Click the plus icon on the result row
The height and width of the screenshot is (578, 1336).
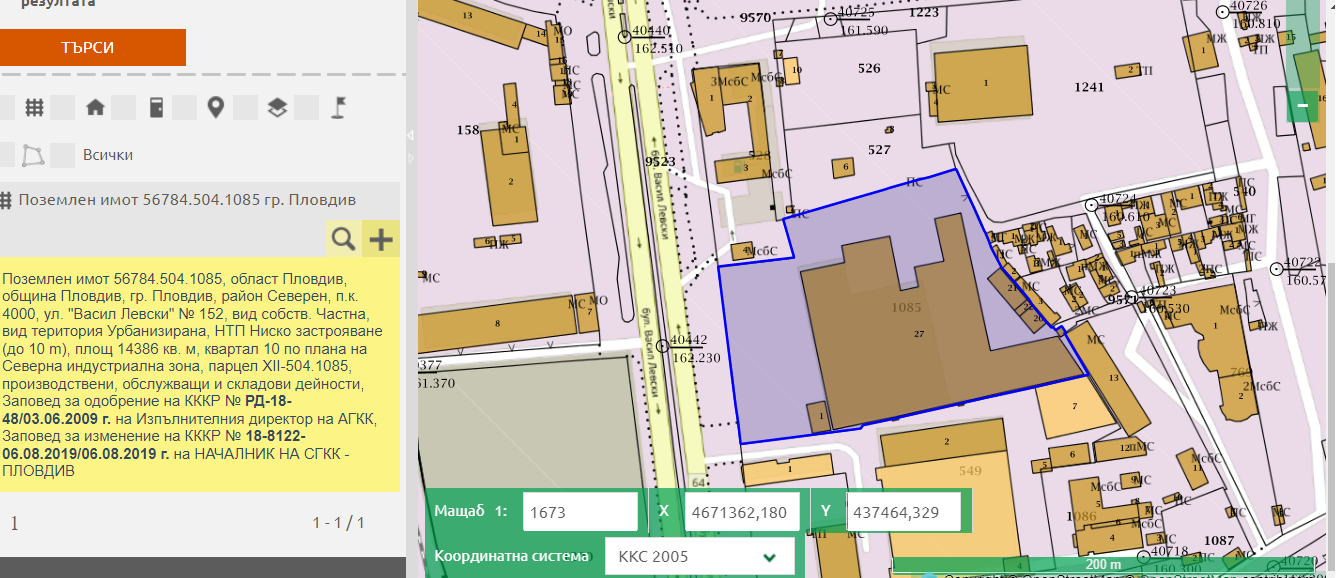pyautogui.click(x=381, y=239)
